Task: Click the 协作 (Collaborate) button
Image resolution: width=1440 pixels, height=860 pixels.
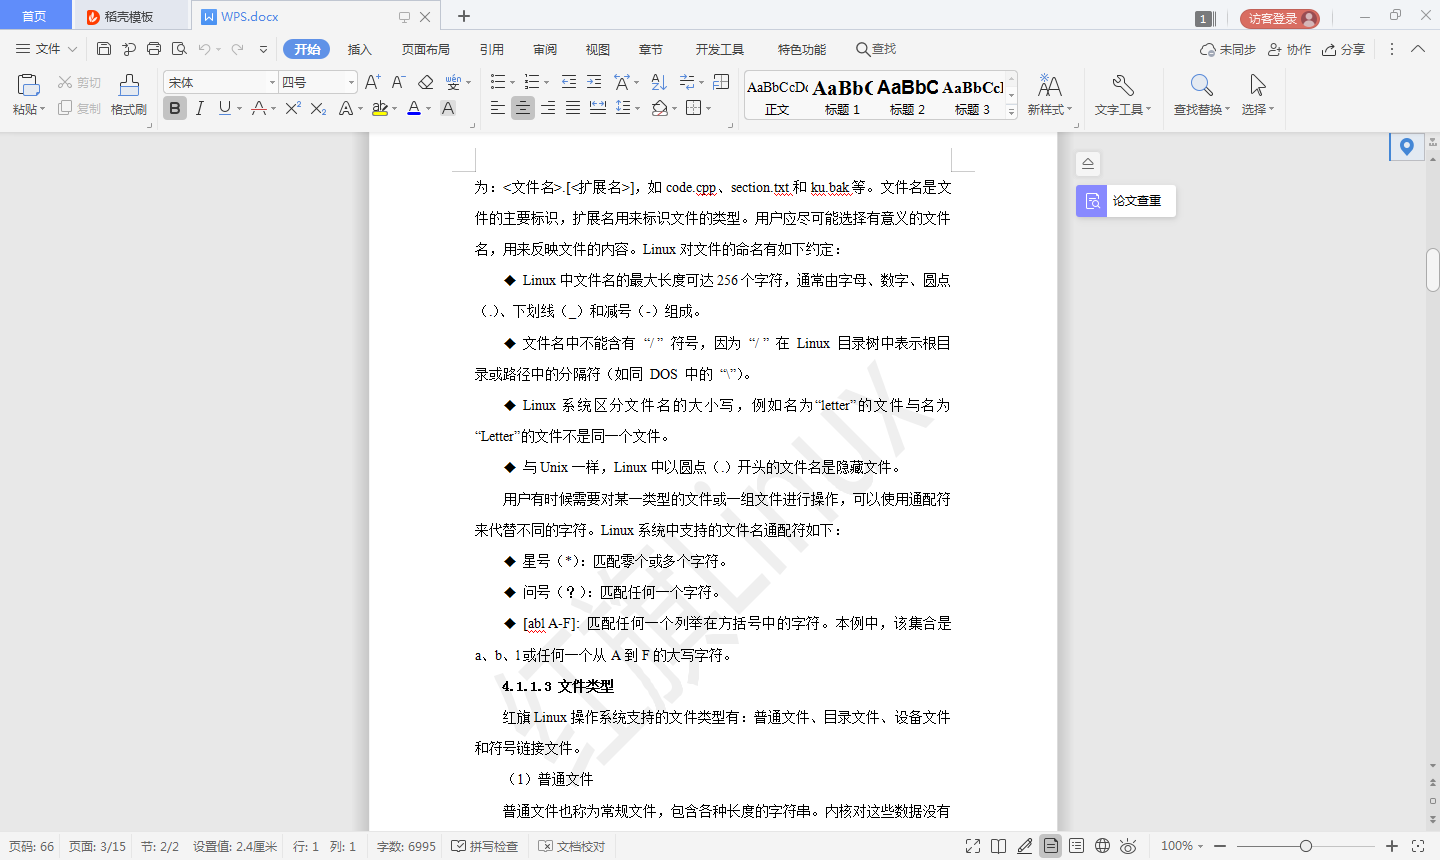Action: pos(1289,49)
